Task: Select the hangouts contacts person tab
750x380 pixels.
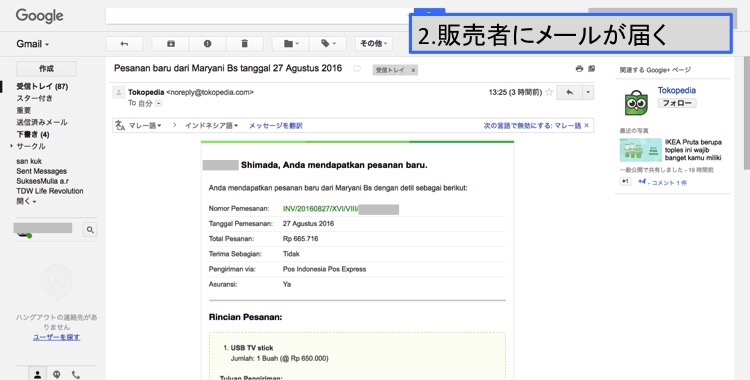Action: tap(37, 374)
